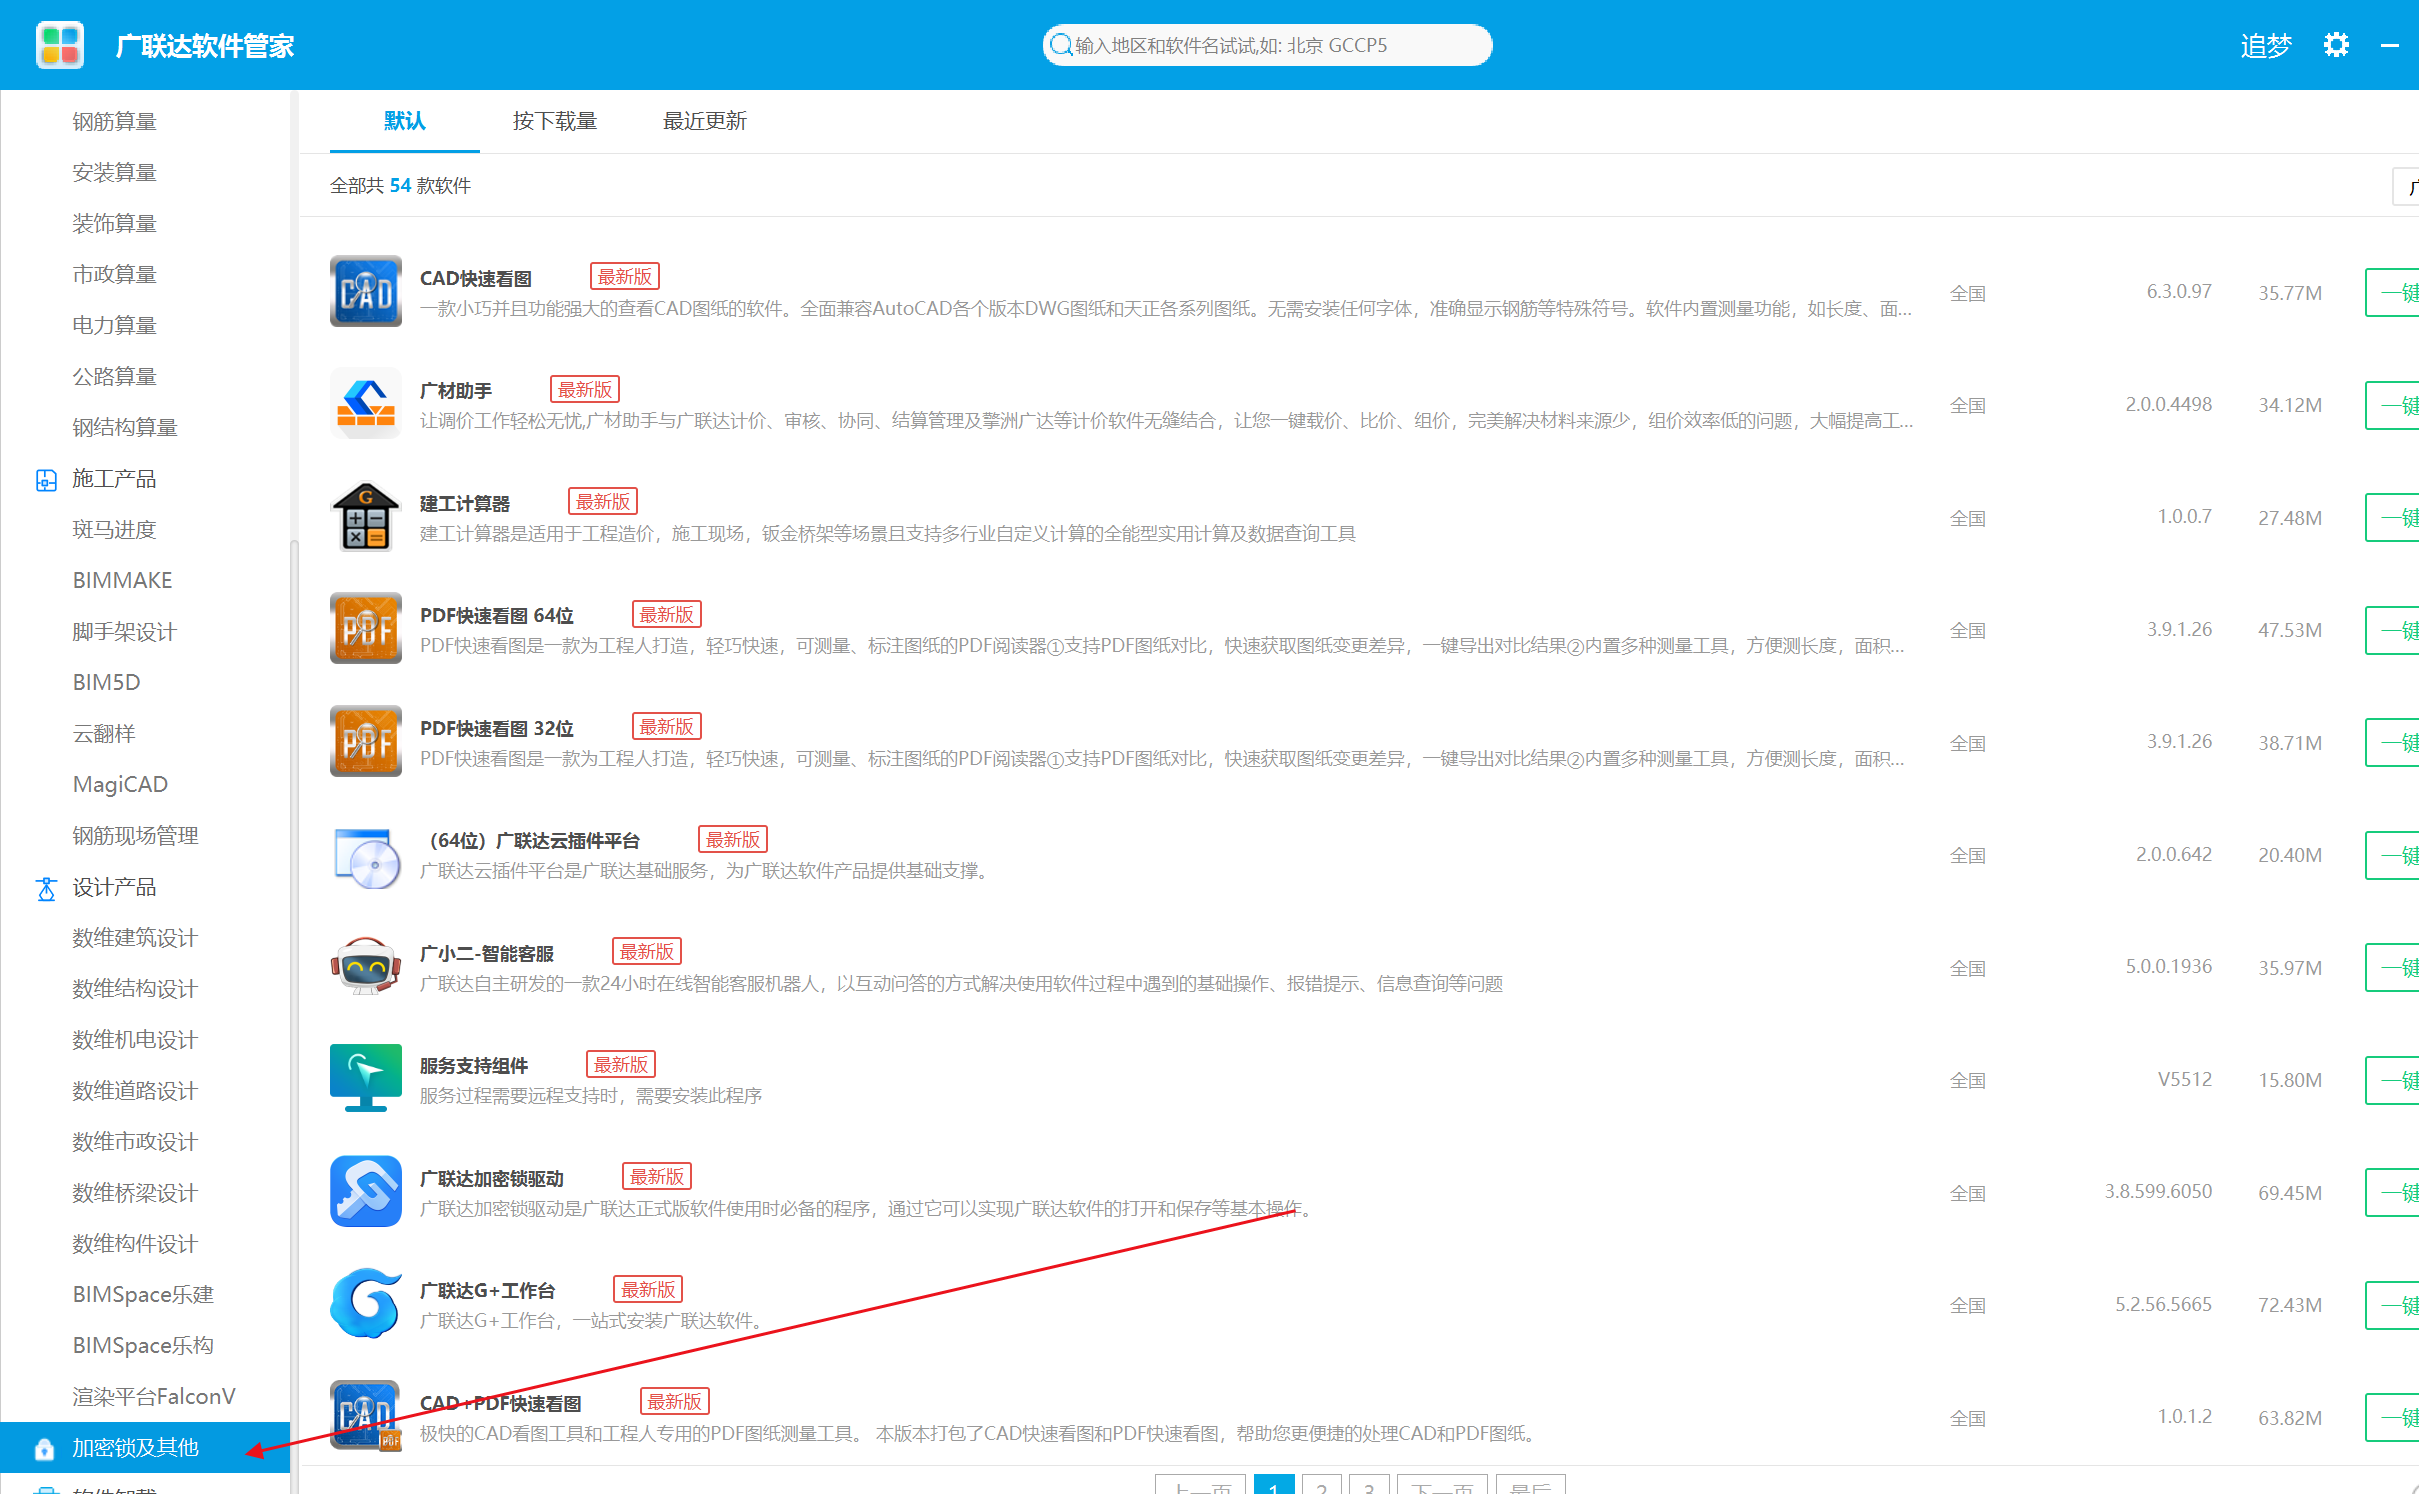Open the CAD快速看图 title link
Viewport: 2419px width, 1494px height.
pyautogui.click(x=476, y=278)
